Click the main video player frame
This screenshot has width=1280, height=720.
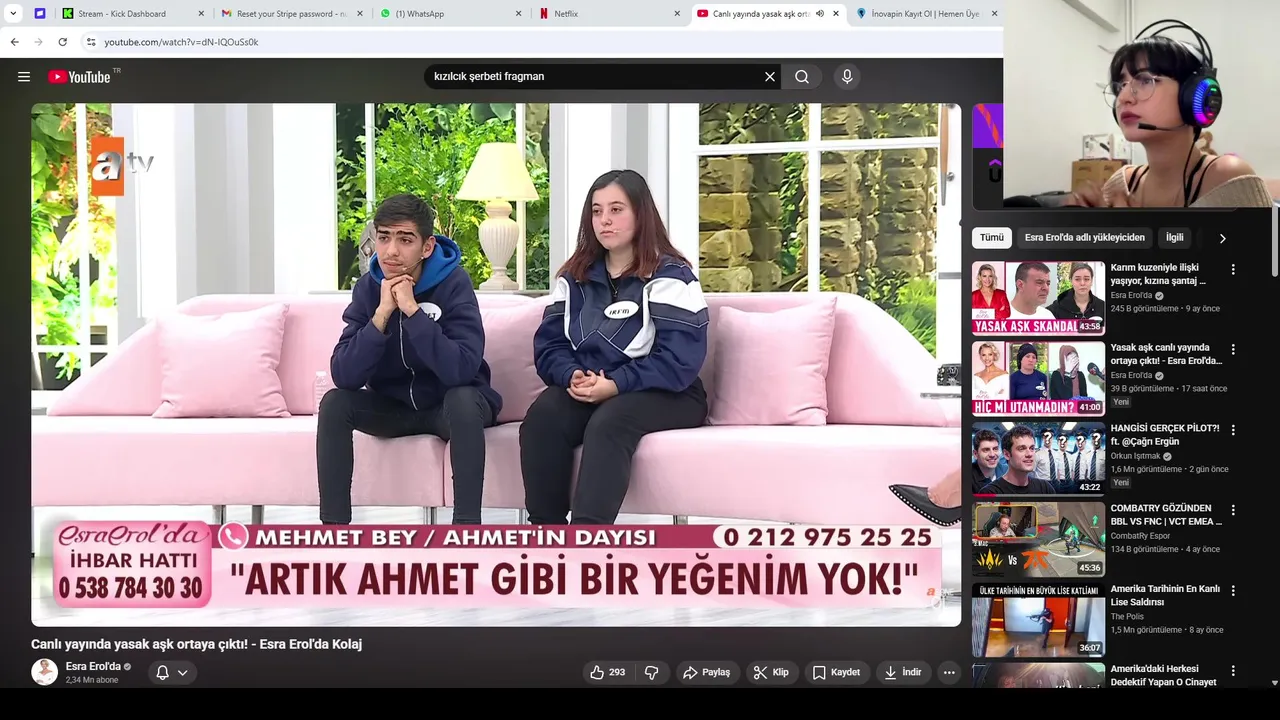point(496,364)
